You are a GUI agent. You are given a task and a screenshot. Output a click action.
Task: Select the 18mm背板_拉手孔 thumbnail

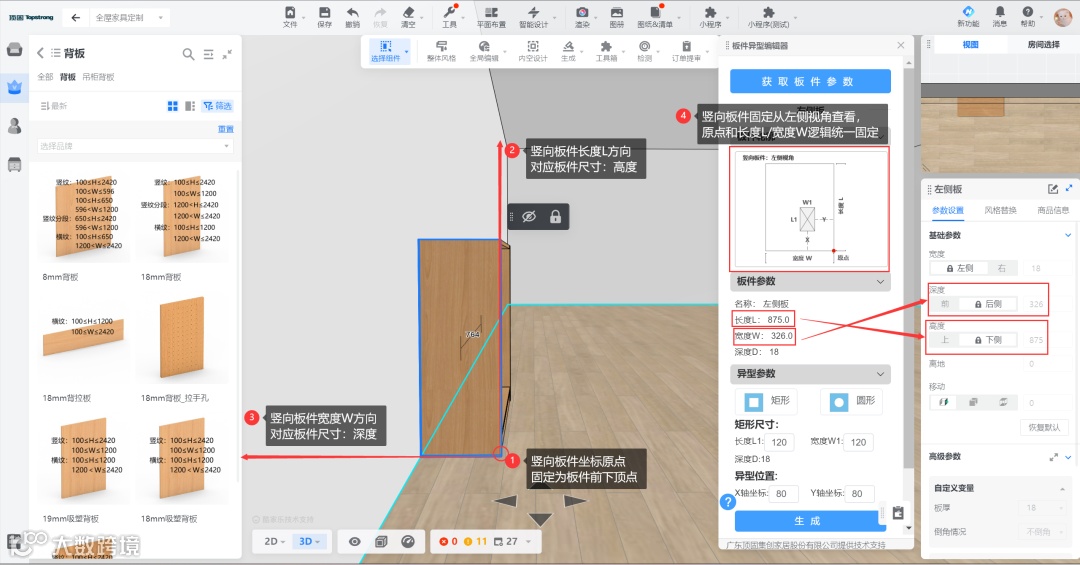[183, 338]
